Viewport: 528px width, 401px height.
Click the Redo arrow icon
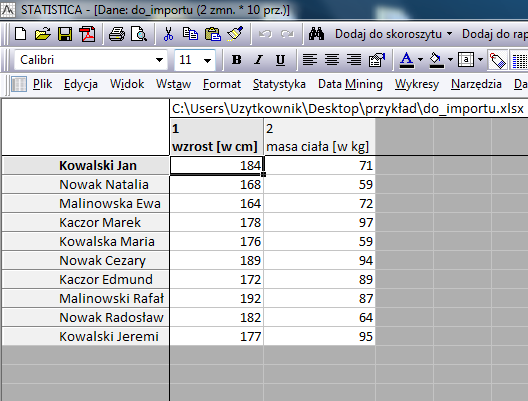[287, 34]
